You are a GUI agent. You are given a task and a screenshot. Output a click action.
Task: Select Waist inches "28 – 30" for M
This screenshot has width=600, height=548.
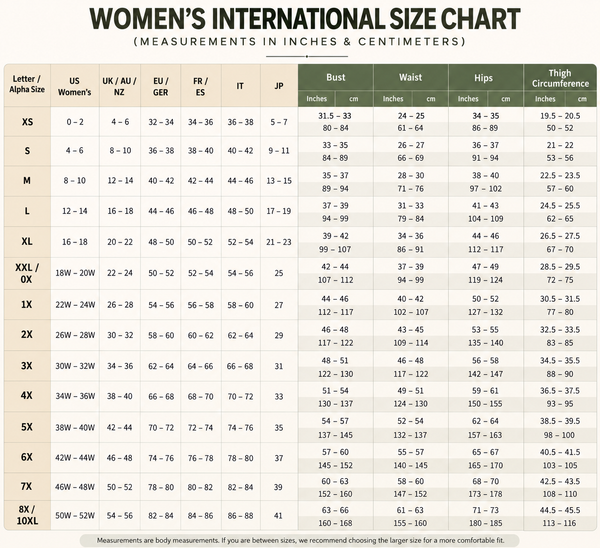click(x=411, y=176)
